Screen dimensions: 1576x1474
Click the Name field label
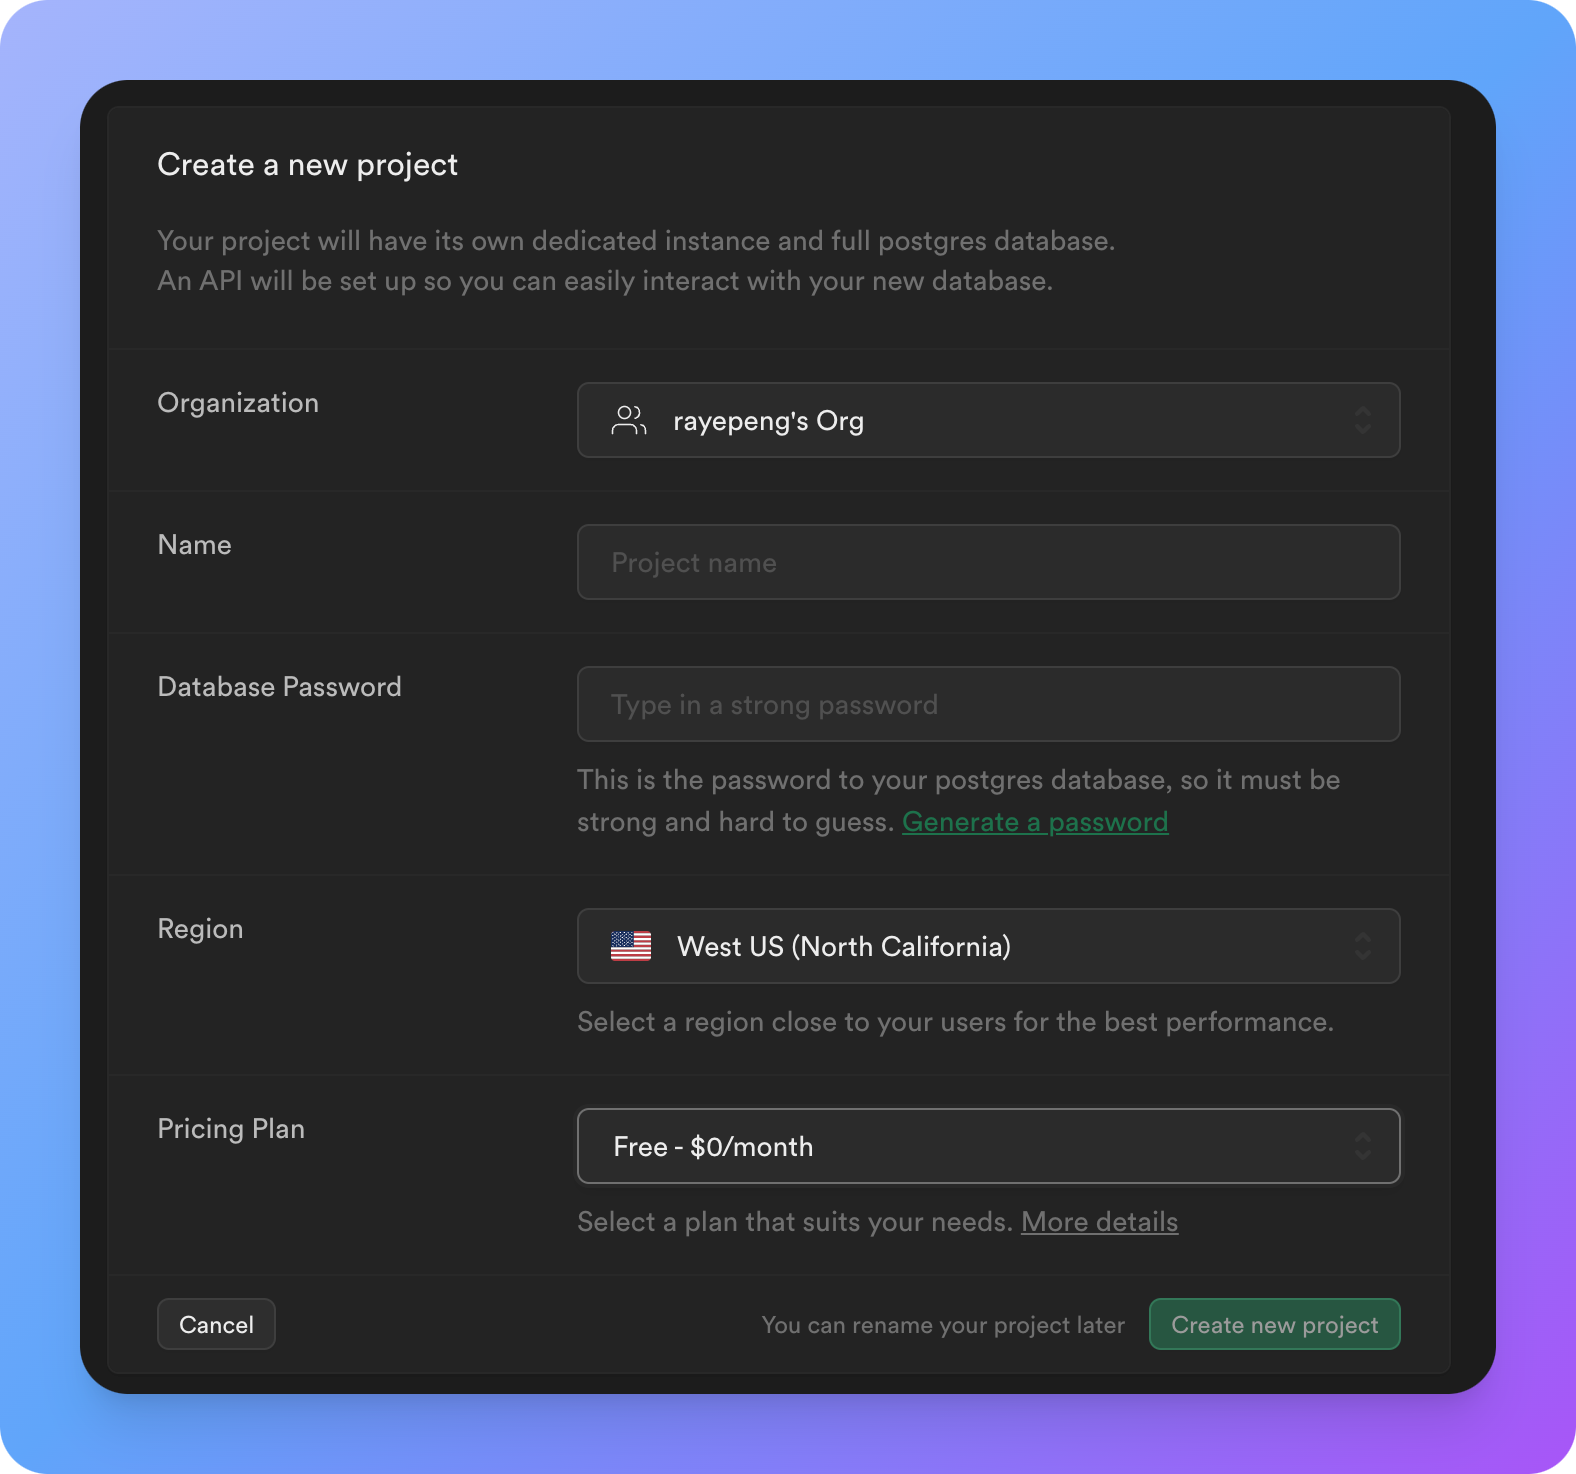(194, 545)
